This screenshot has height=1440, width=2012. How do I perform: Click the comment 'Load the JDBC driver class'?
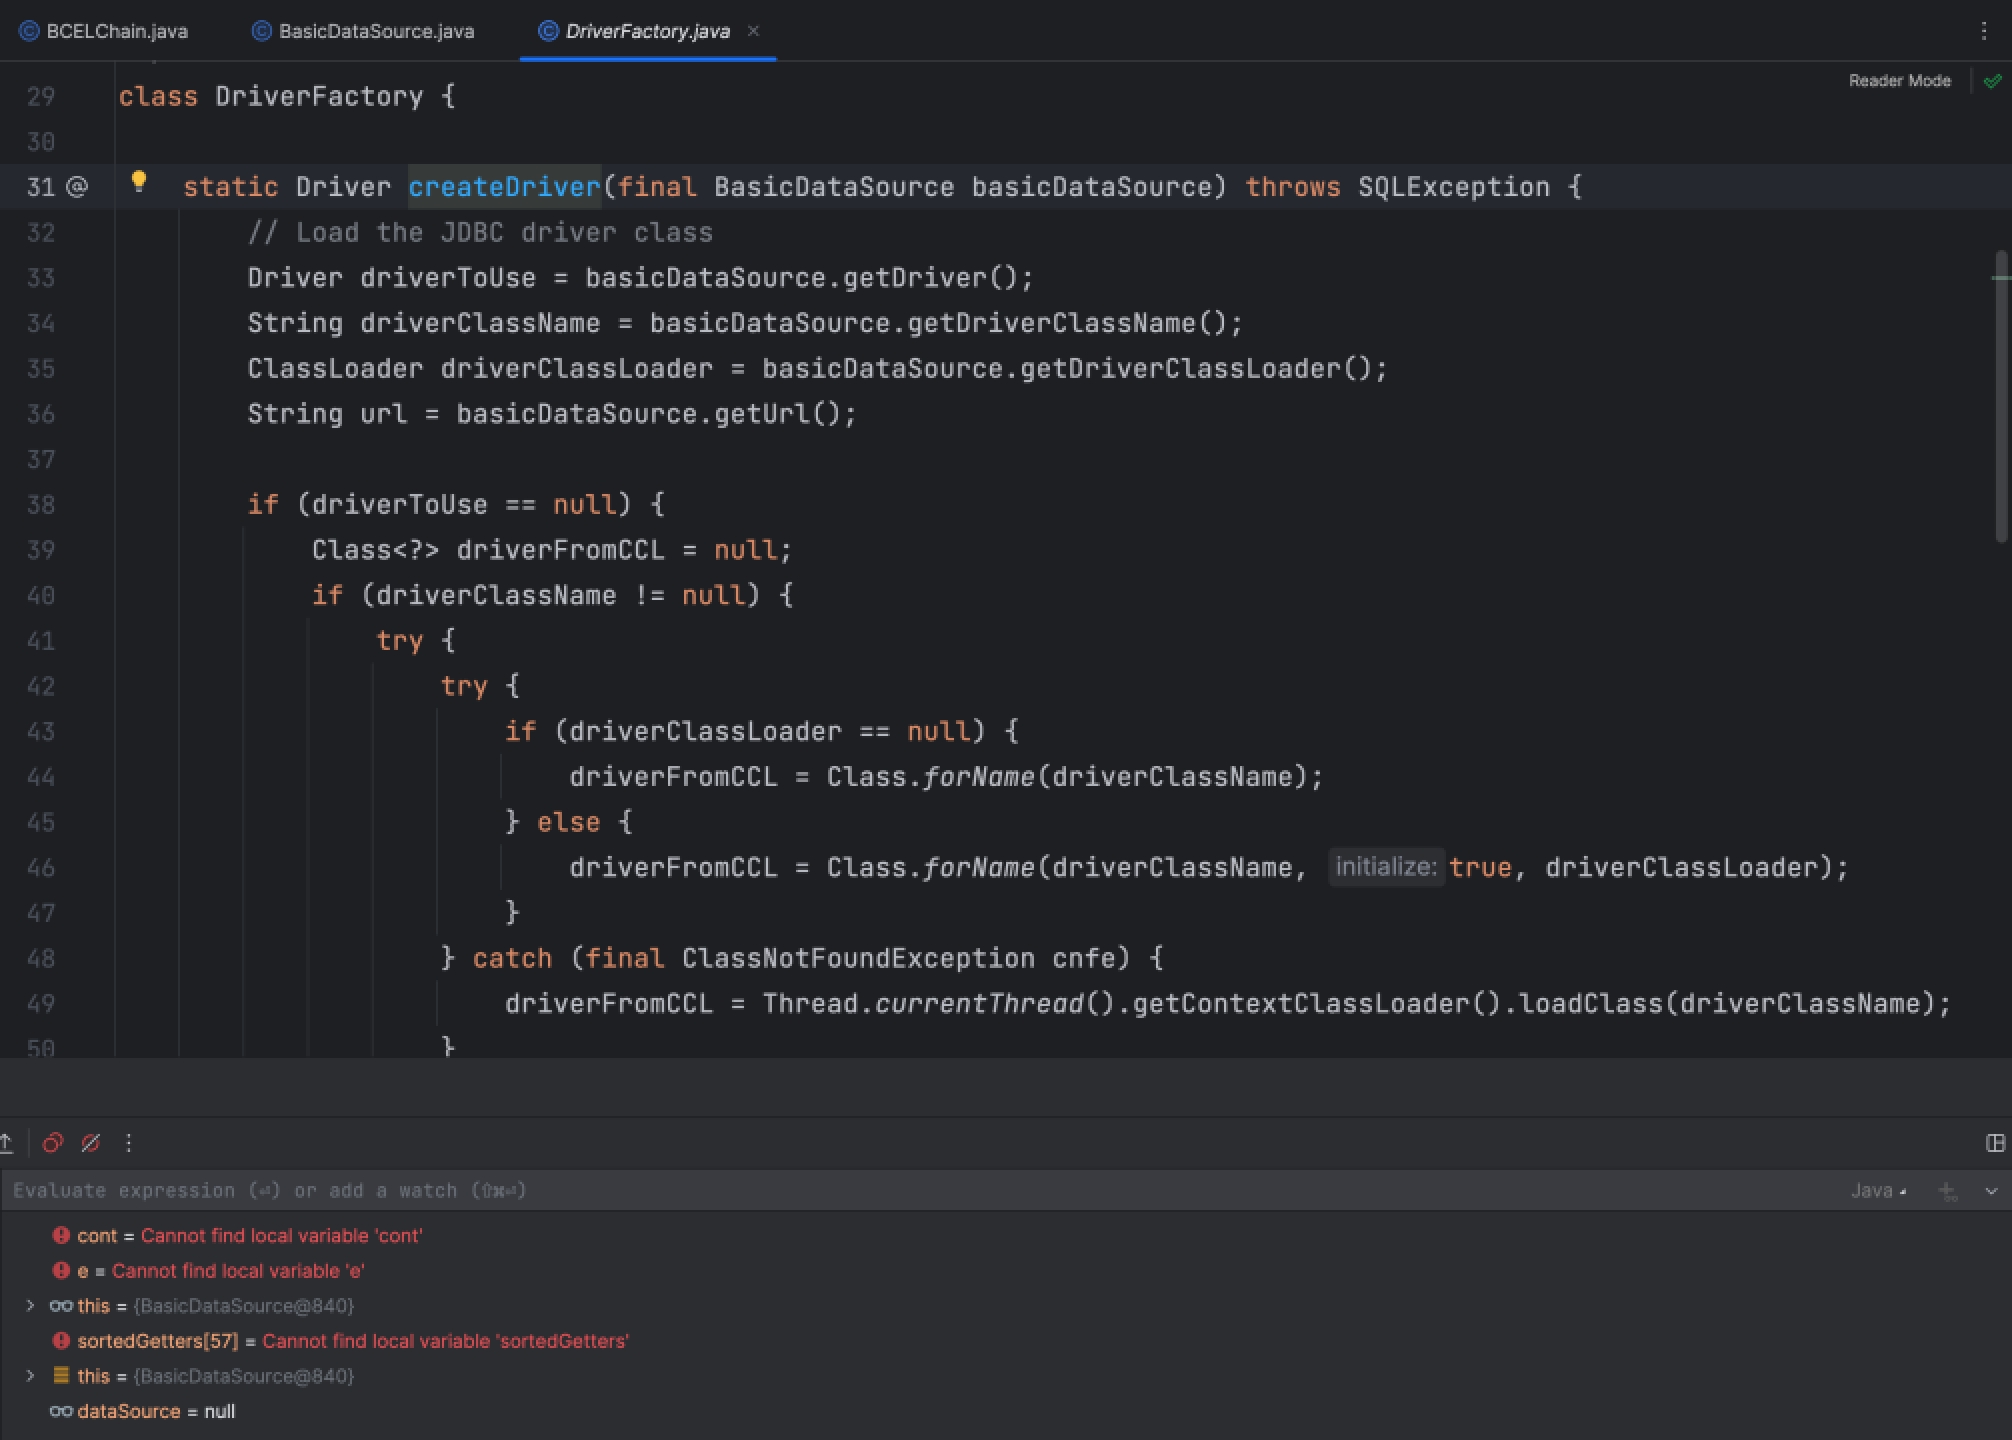pos(504,233)
